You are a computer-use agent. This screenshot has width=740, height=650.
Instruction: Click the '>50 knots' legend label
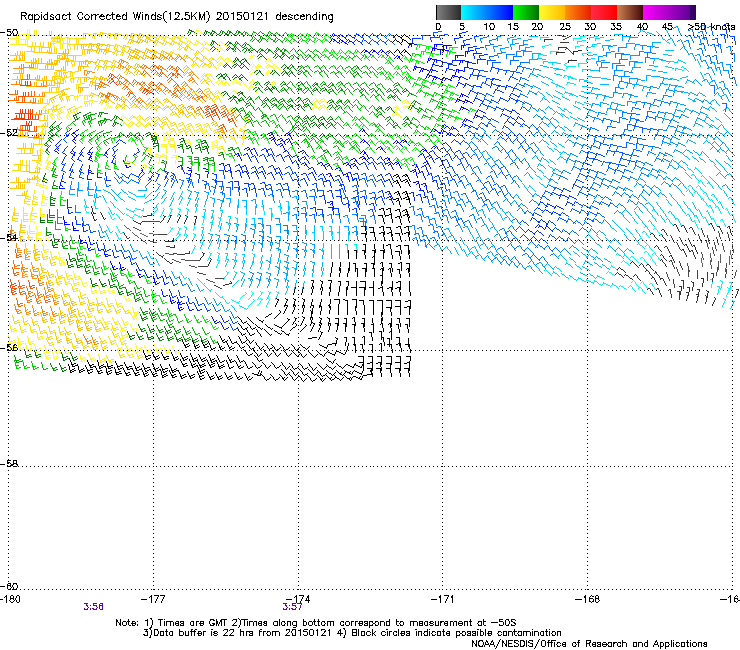(712, 27)
